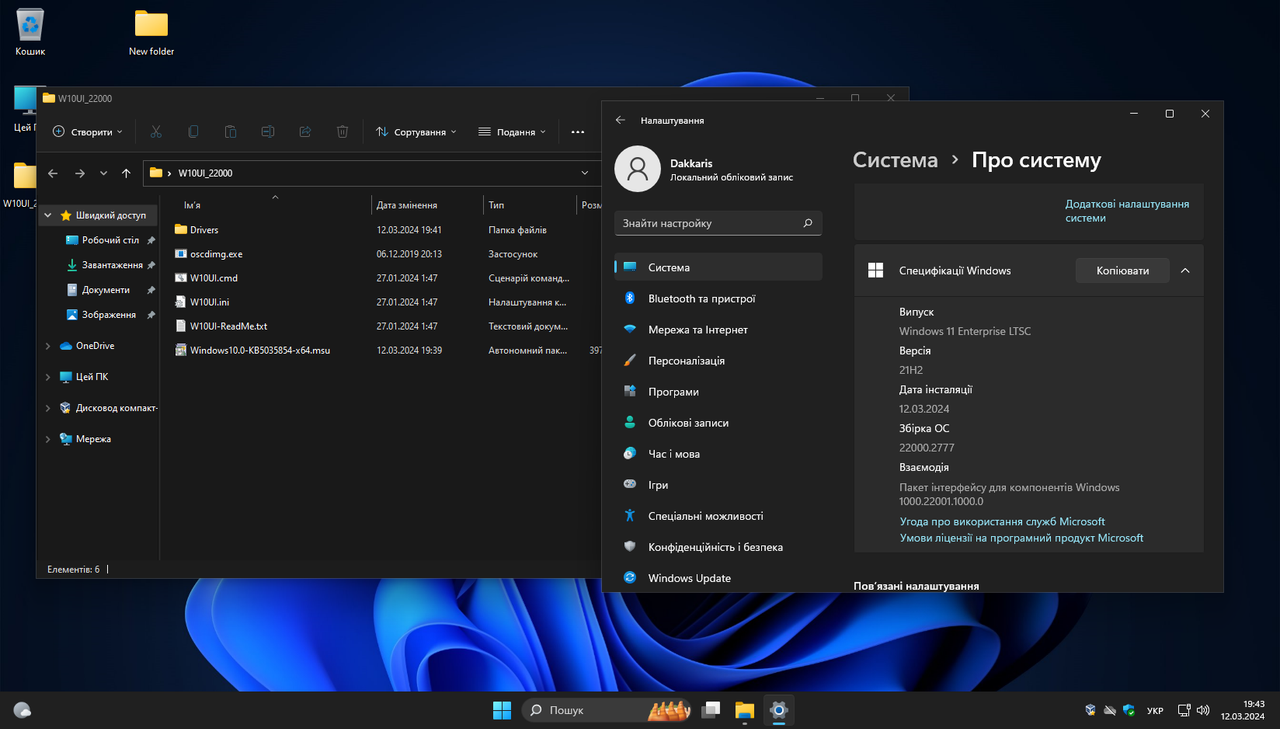Click the Копіювати button
The image size is (1280, 729).
(1122, 270)
